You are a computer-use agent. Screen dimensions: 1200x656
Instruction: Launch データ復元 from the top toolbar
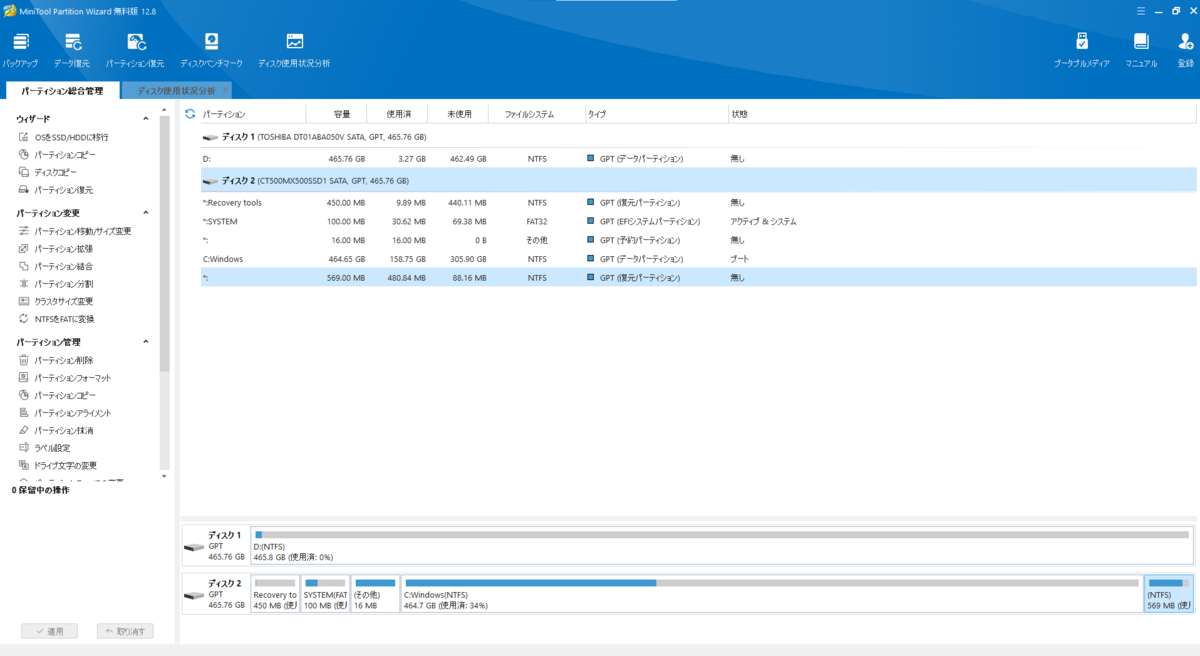[72, 50]
